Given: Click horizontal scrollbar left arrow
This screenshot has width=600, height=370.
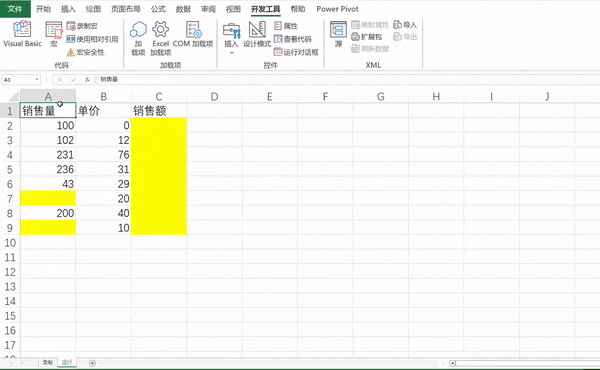Looking at the screenshot, I should click(452, 363).
